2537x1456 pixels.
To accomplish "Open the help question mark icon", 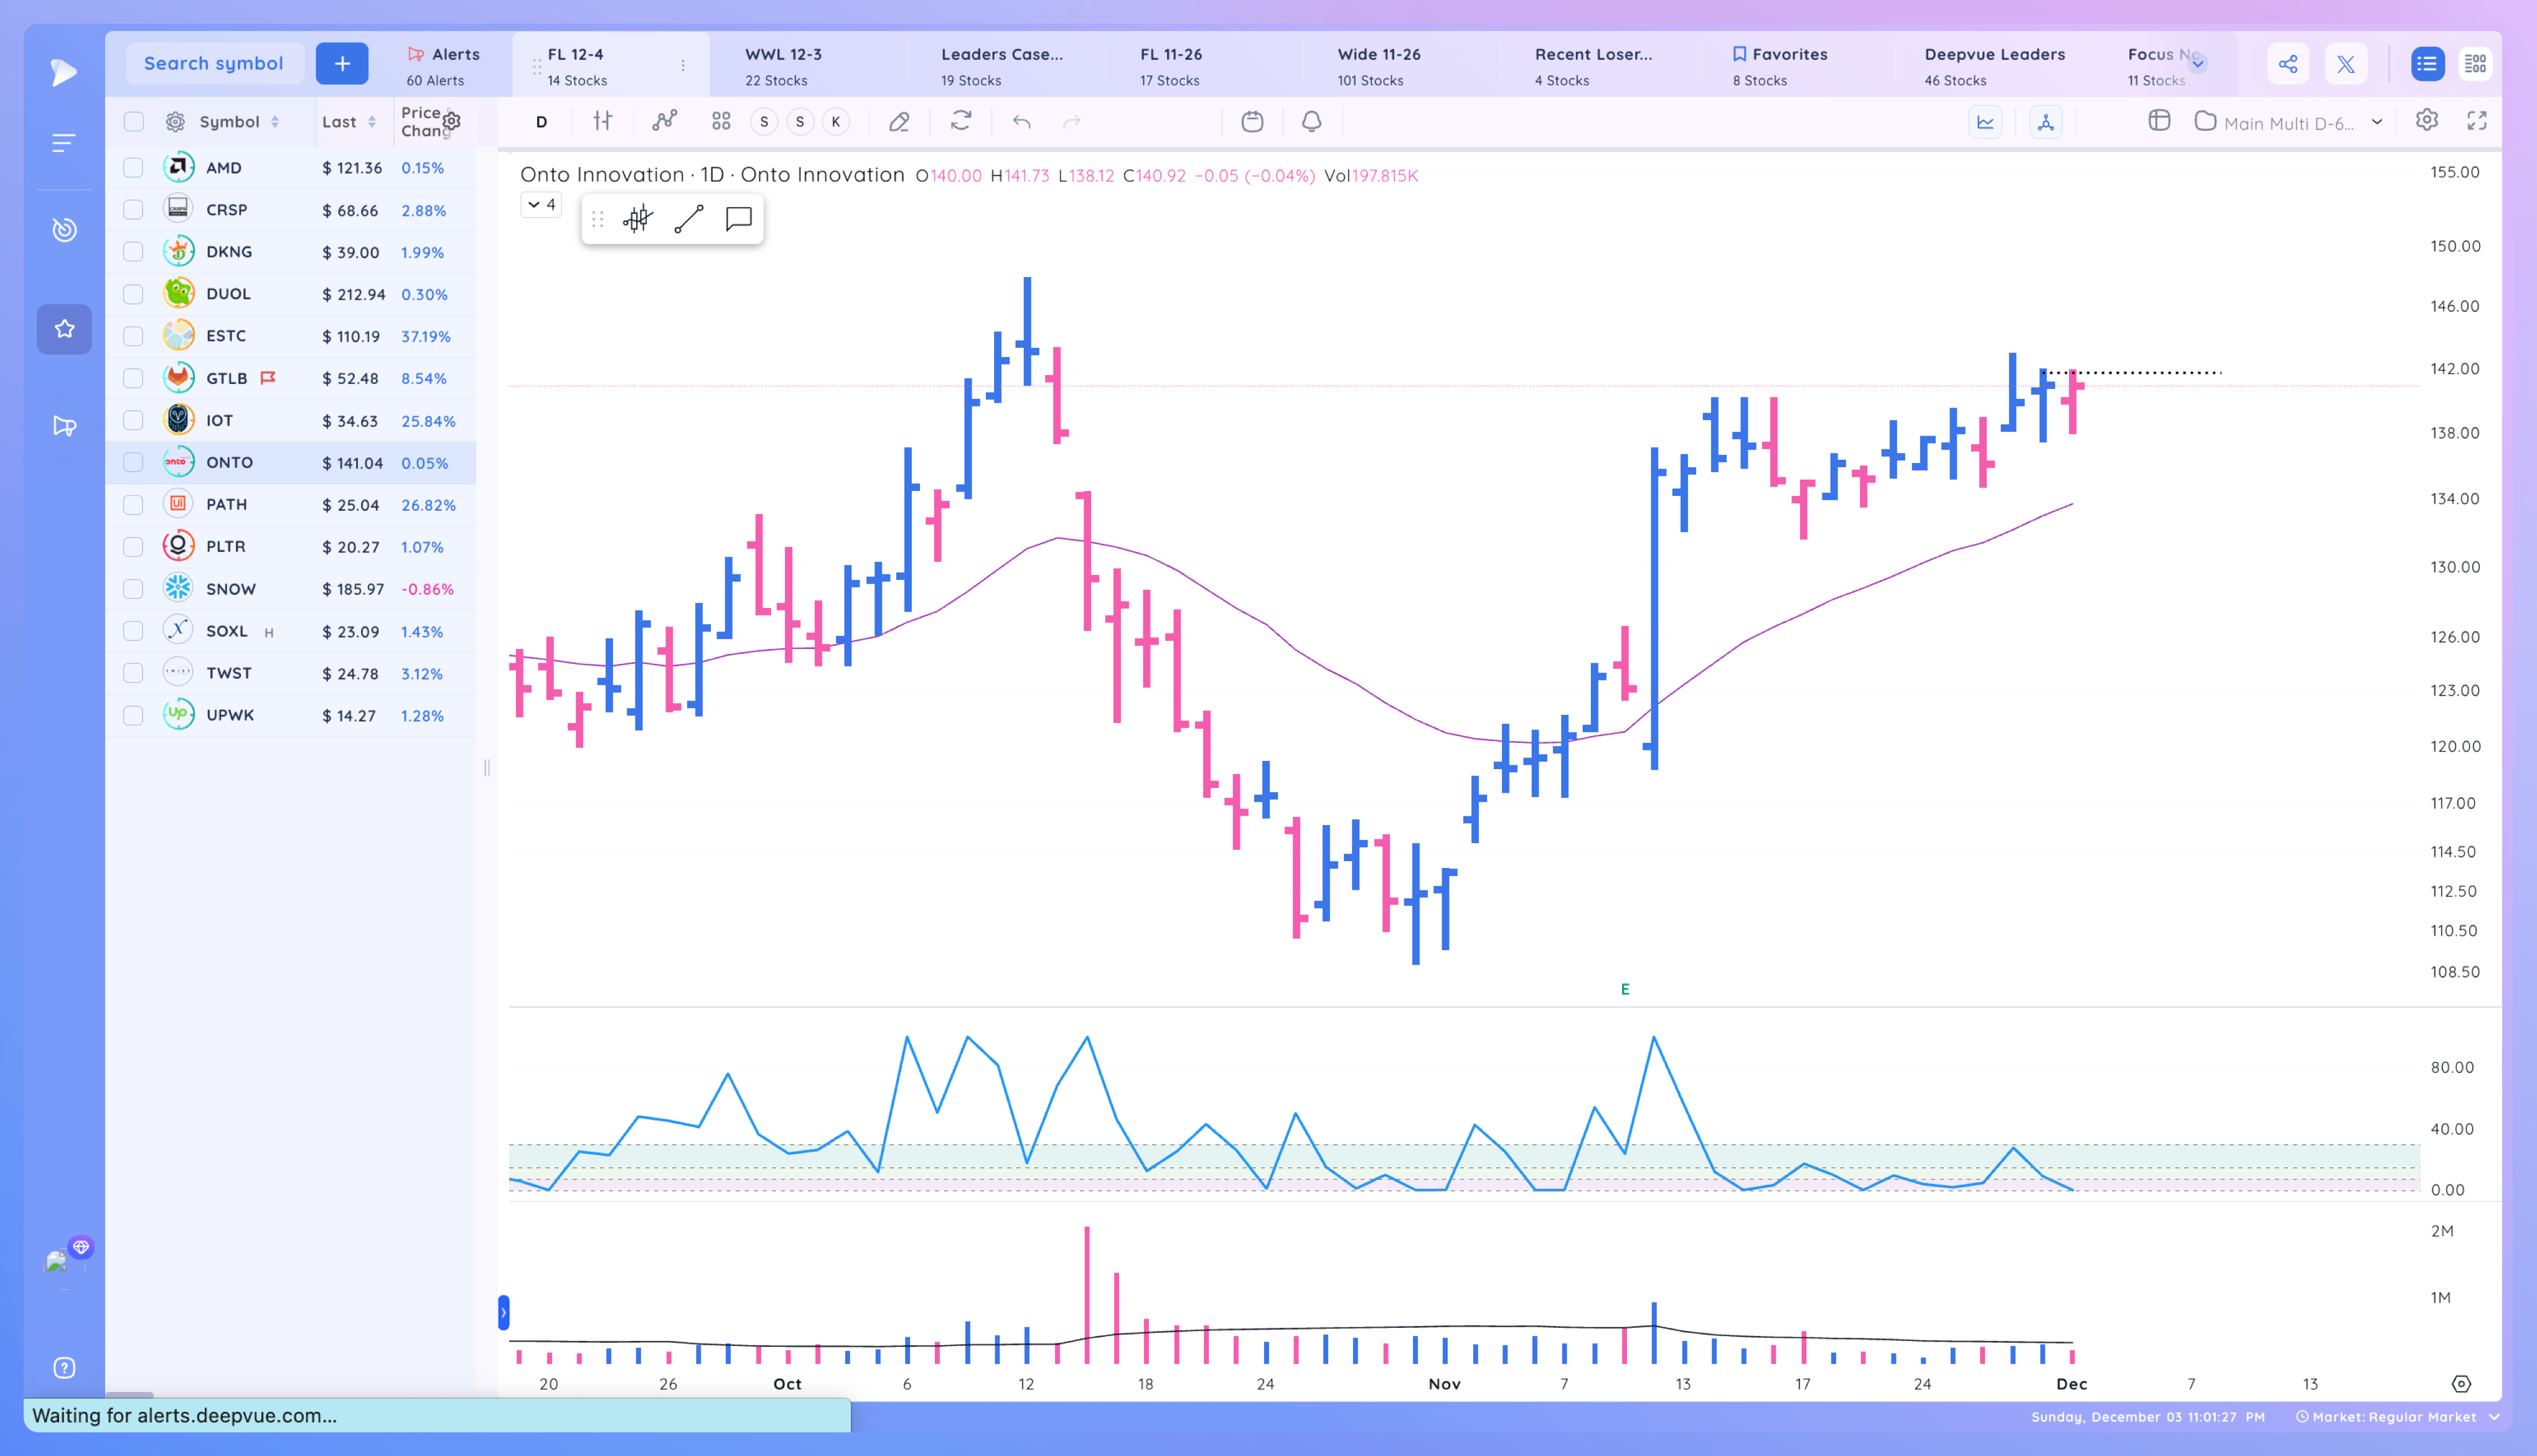I will (64, 1368).
